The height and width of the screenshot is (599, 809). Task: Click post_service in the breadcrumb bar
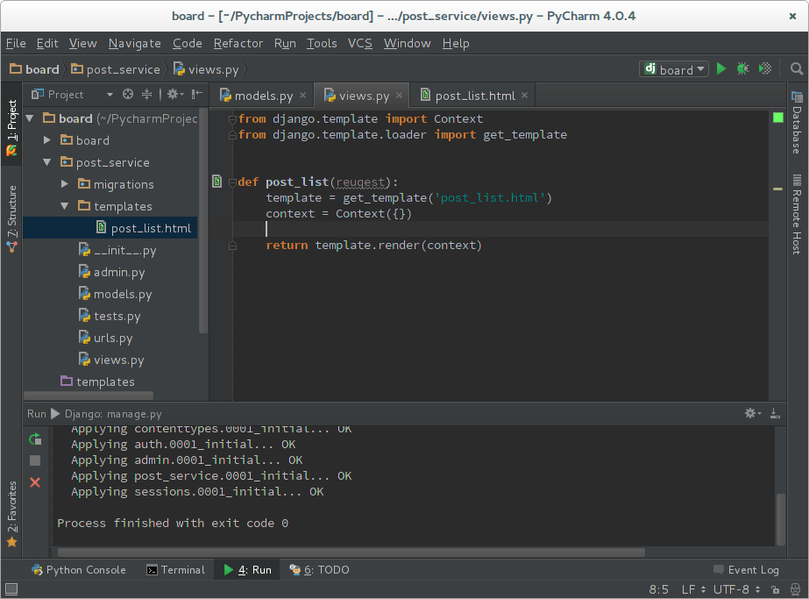pyautogui.click(x=116, y=69)
